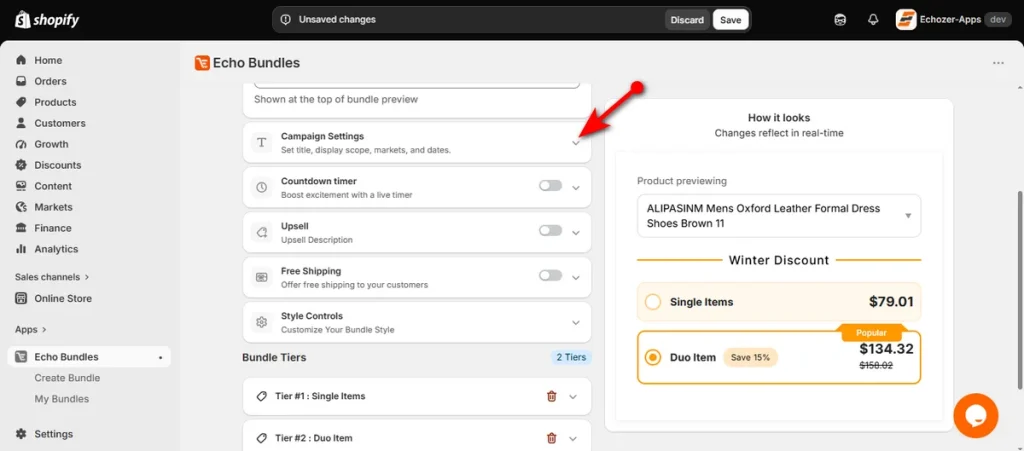The width and height of the screenshot is (1024, 451).
Task: Expand Sales channels in sidebar
Action: tap(52, 277)
